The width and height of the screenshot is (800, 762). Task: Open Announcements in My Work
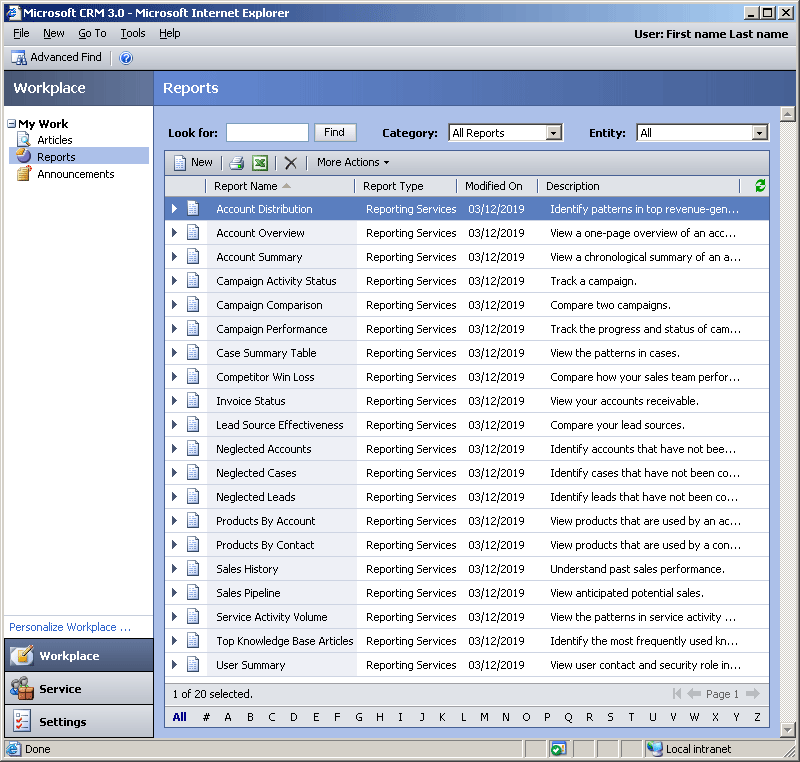(76, 174)
